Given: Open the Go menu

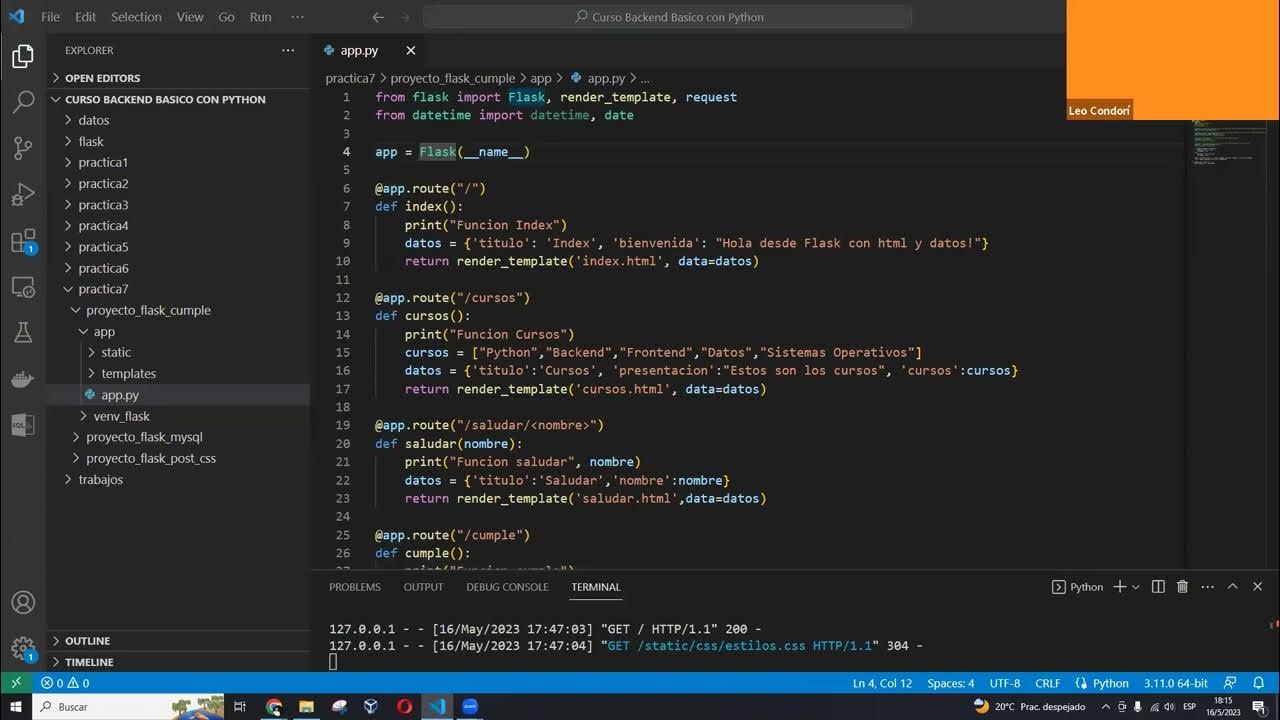Looking at the screenshot, I should pos(226,17).
